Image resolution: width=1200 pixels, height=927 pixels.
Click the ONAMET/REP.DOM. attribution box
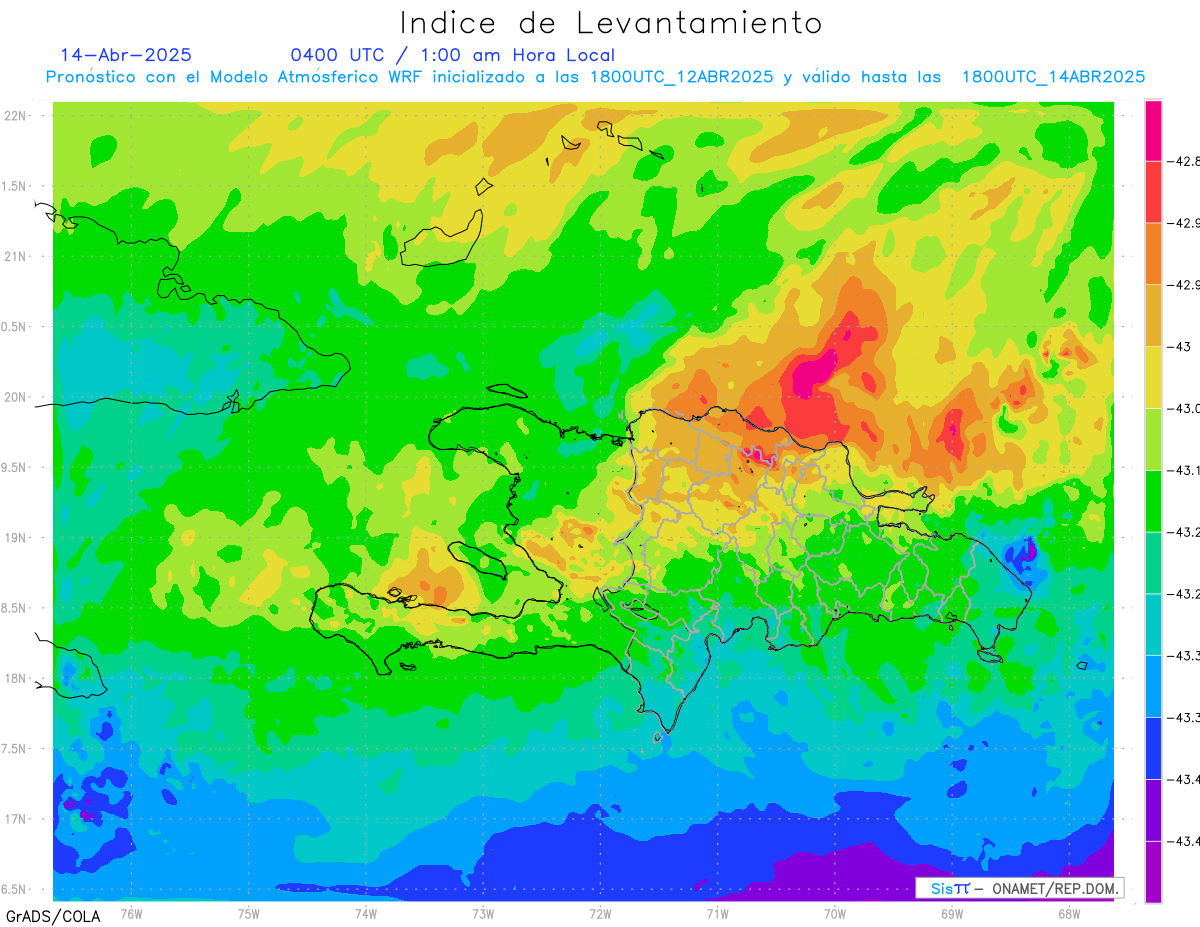pyautogui.click(x=1019, y=888)
